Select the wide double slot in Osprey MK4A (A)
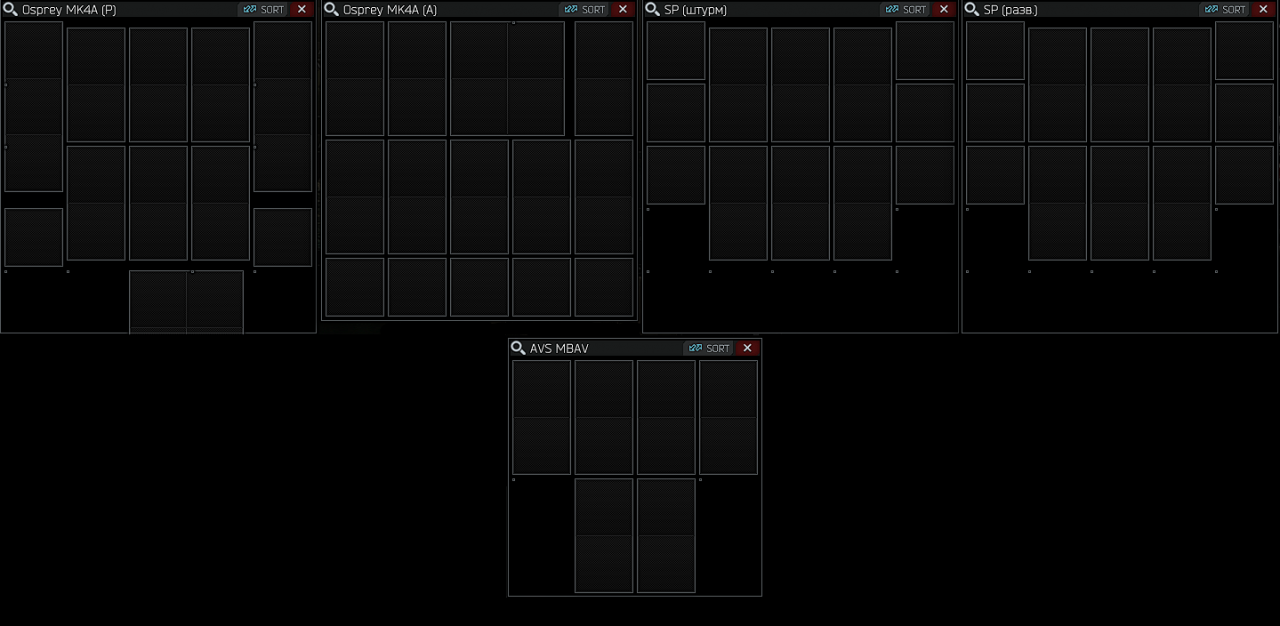 507,78
